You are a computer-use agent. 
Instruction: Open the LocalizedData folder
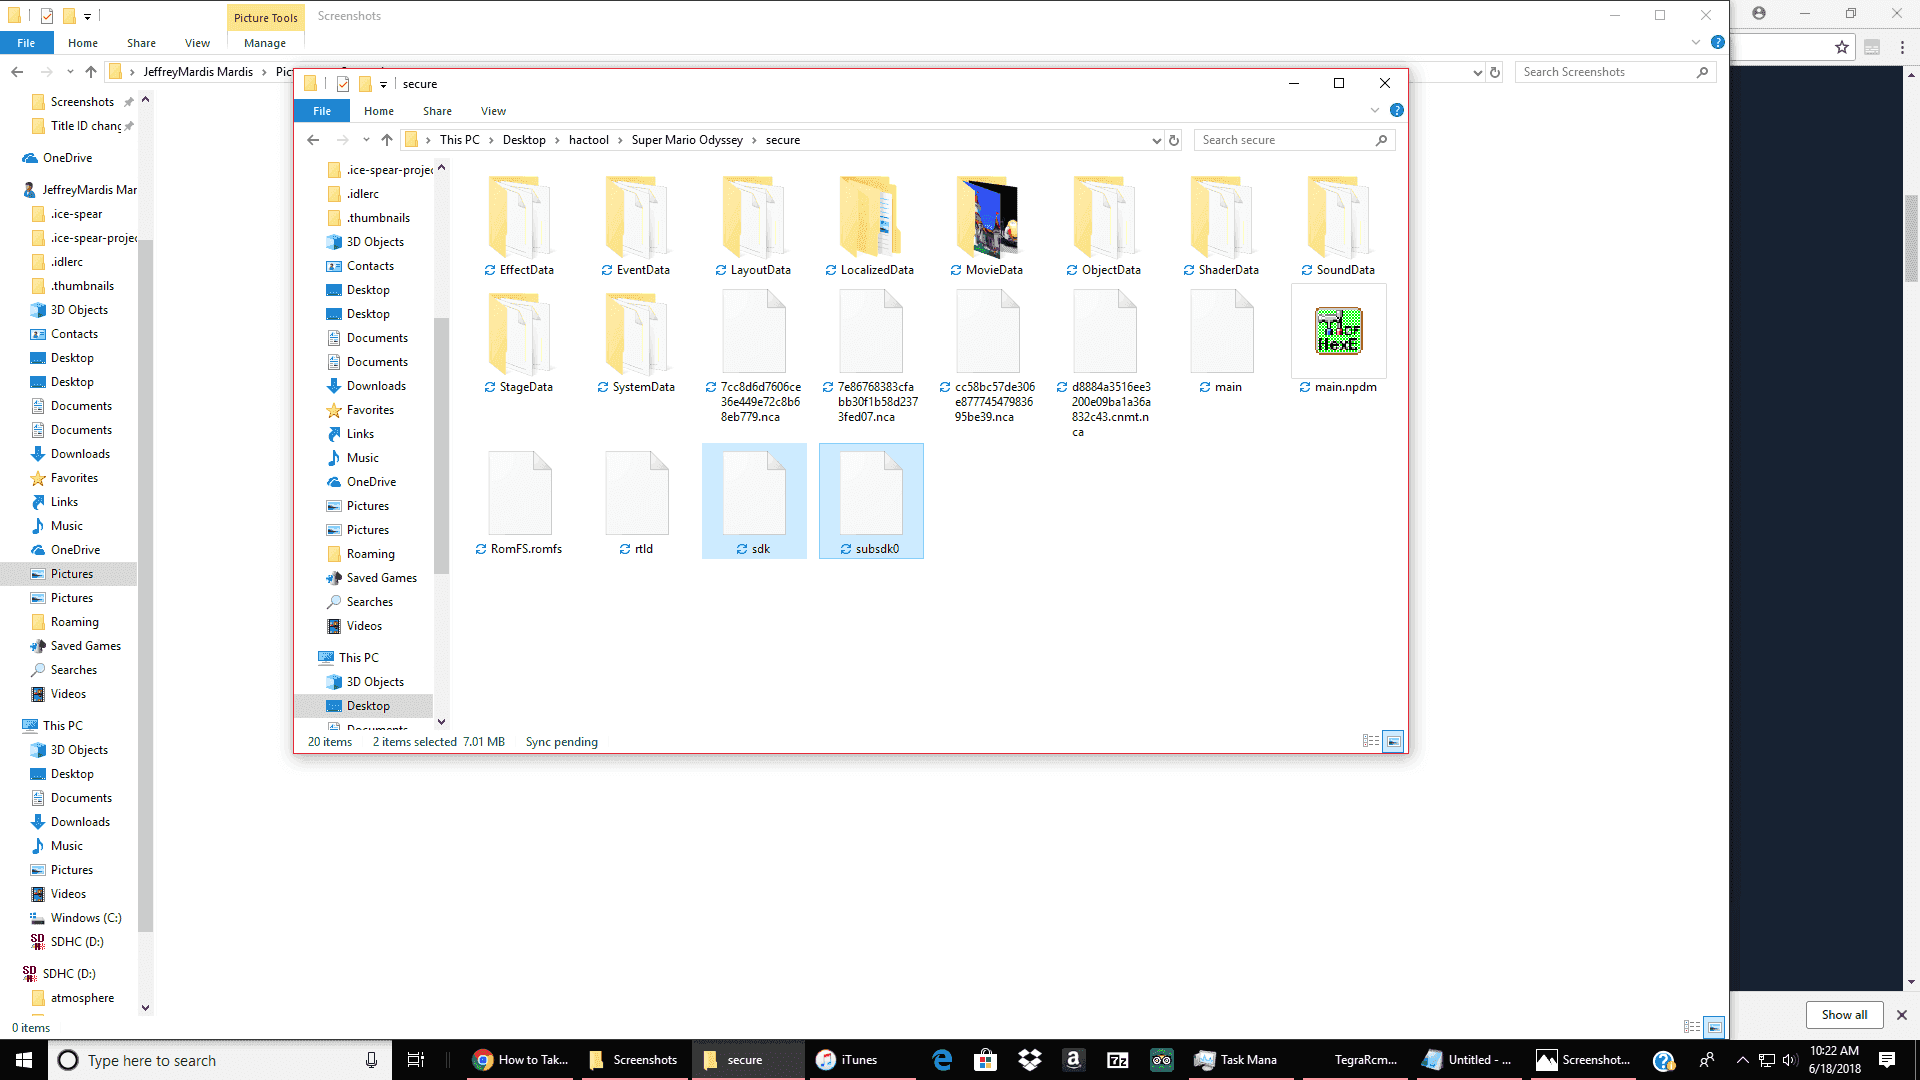[870, 226]
